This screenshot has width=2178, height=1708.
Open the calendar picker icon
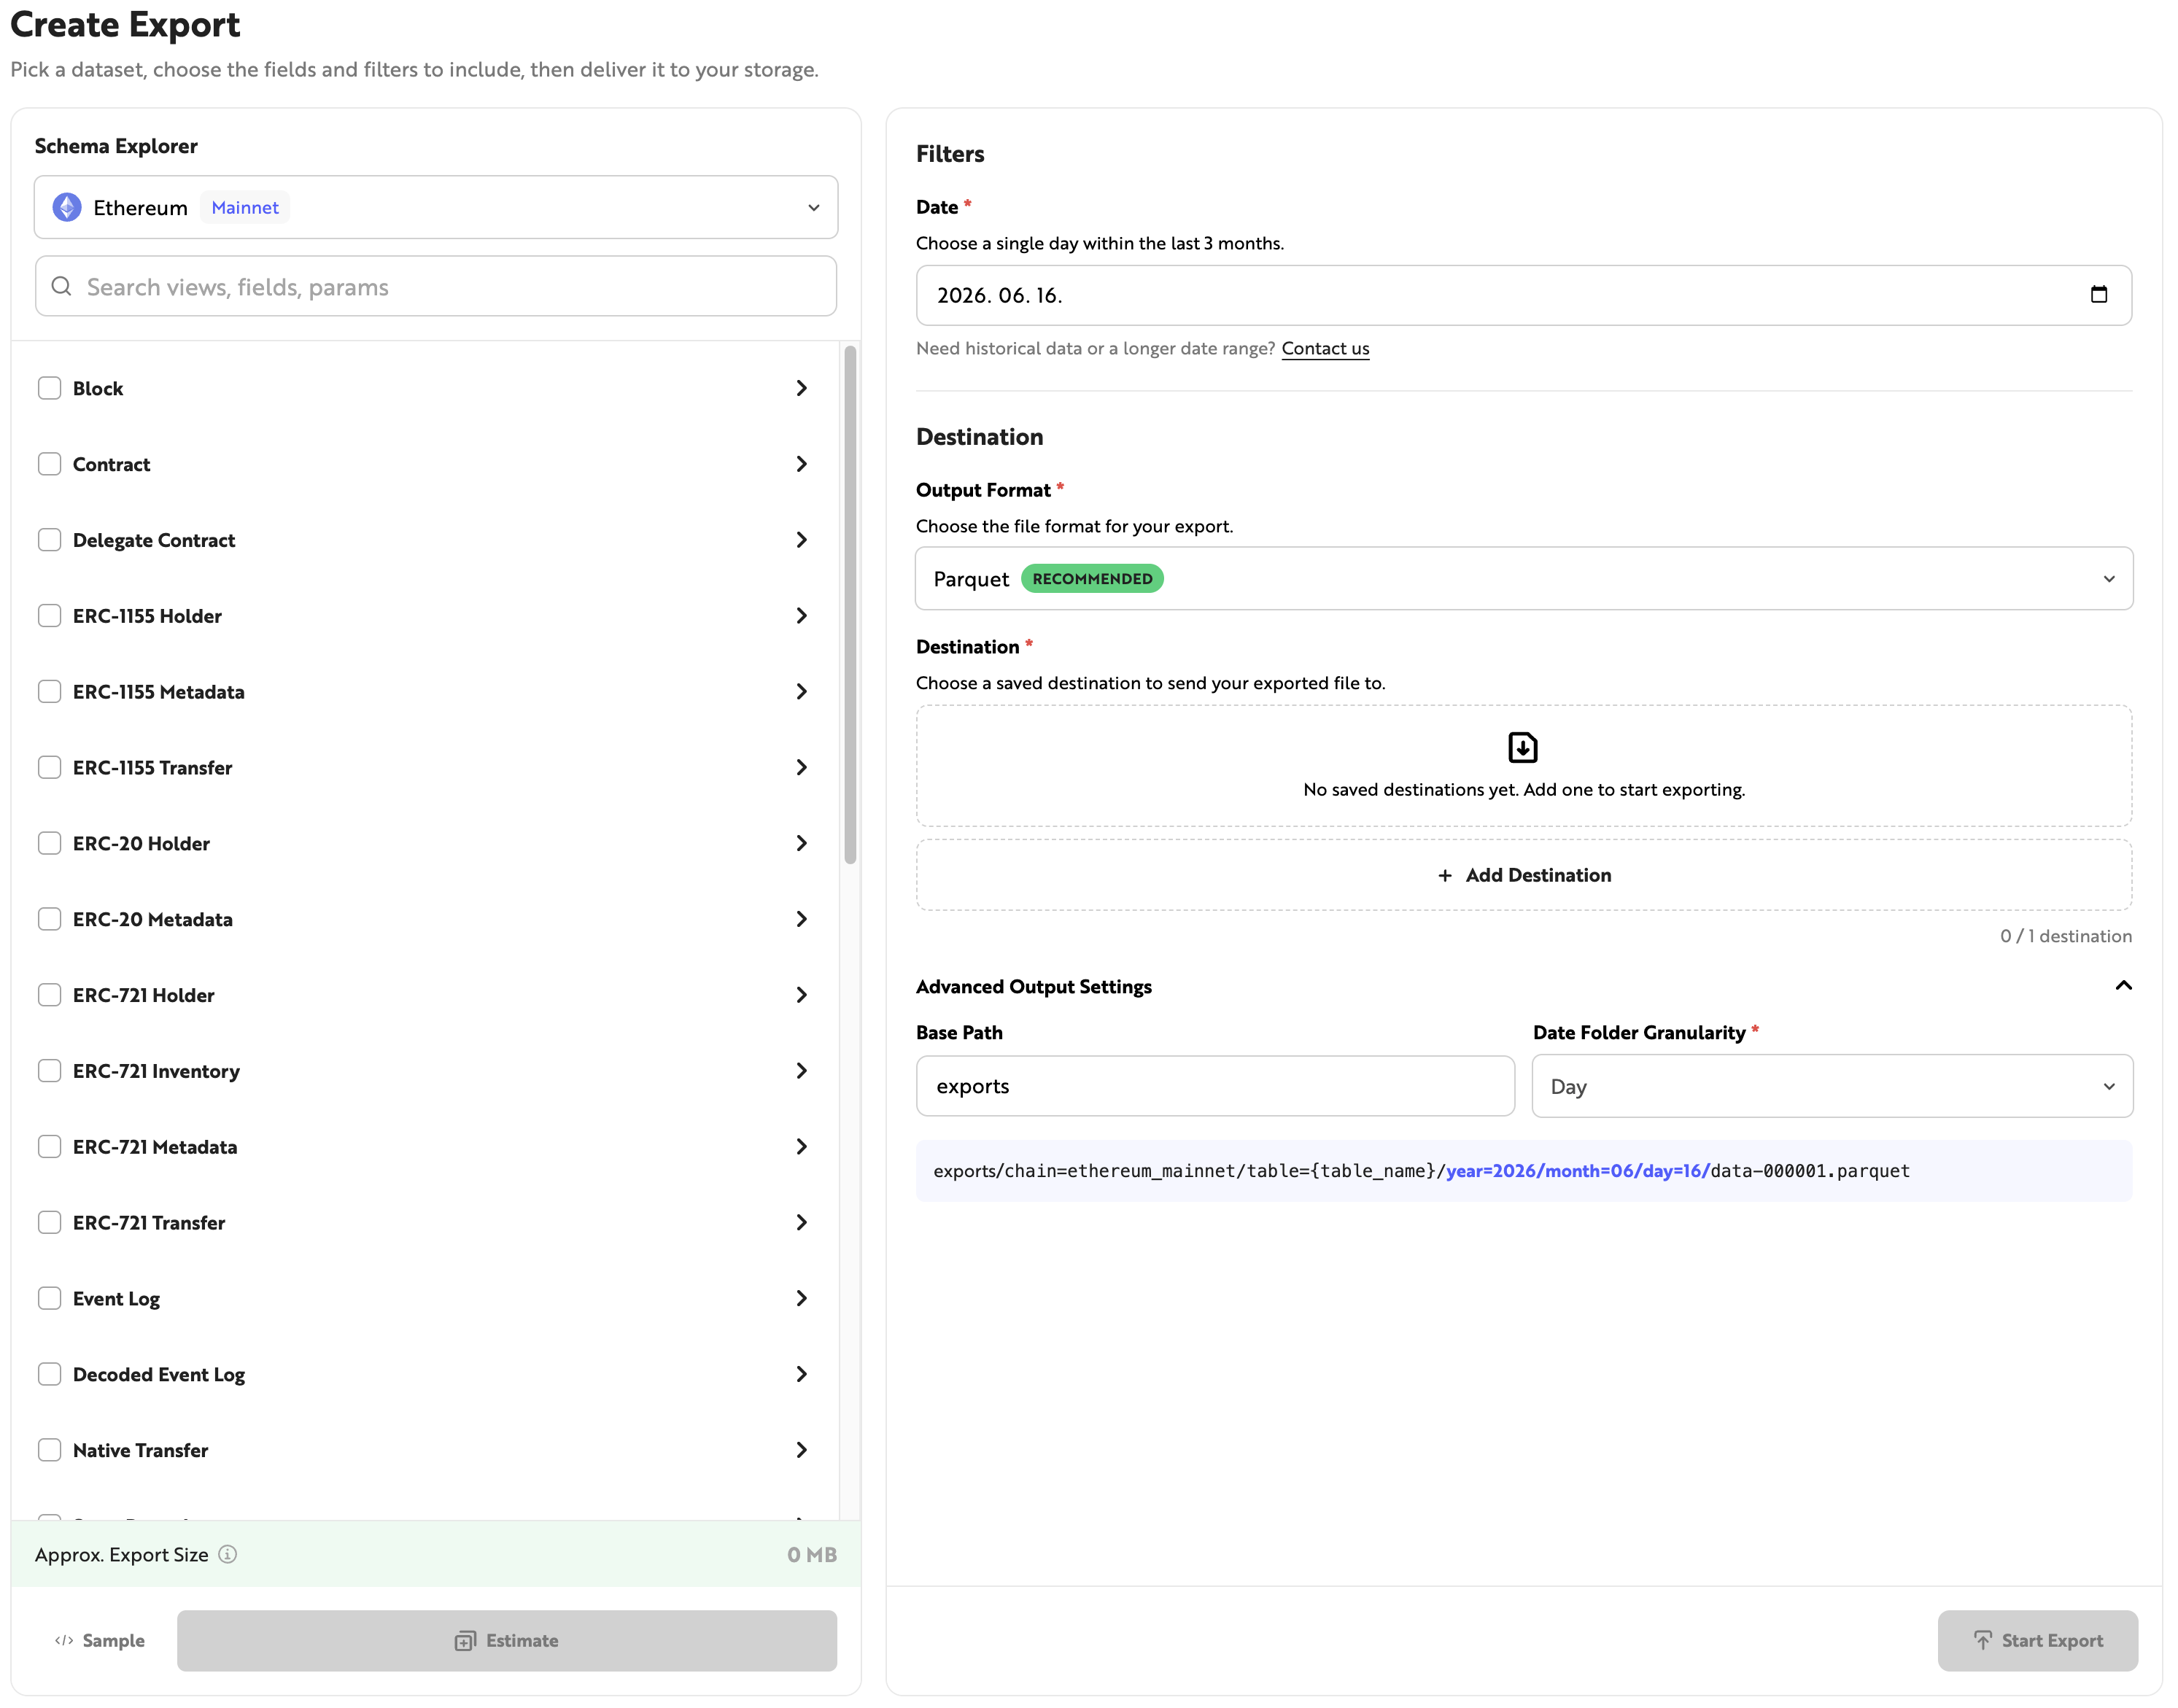[2098, 294]
